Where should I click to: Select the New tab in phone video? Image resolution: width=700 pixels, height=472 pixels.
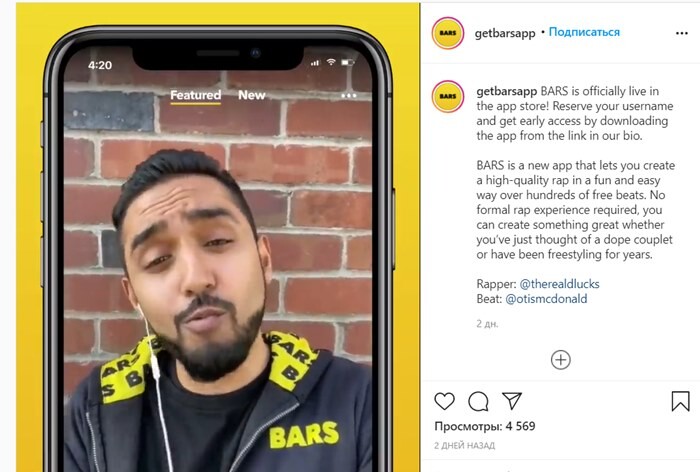252,95
